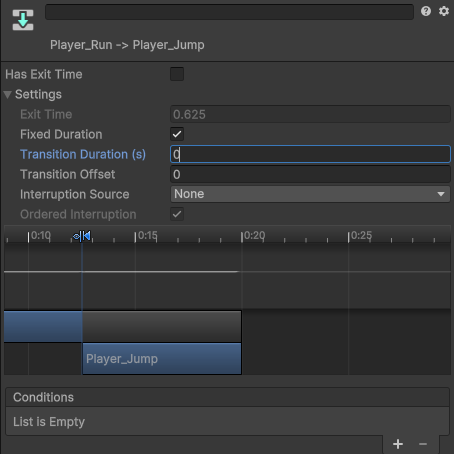Click the 'List is Empty' text
The image size is (454, 454).
(x=49, y=422)
